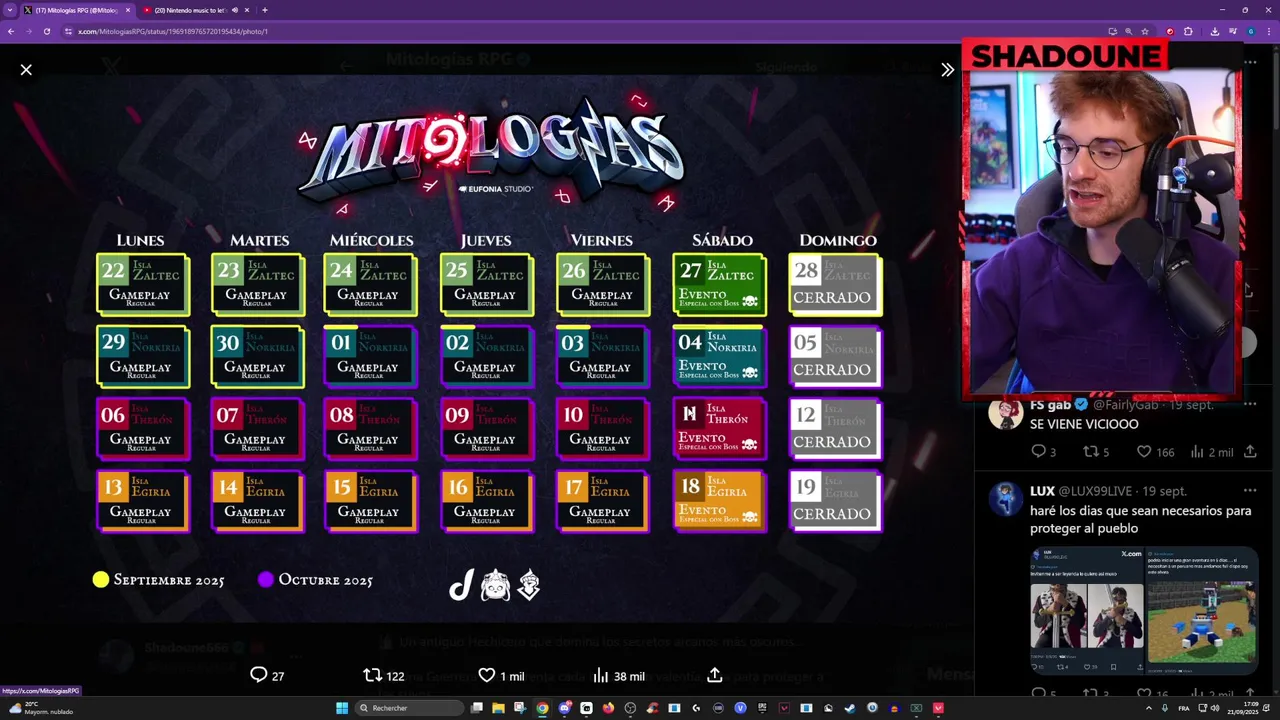The height and width of the screenshot is (720, 1280).
Task: Open Epic Games Launcher from the taskbar
Action: [x=762, y=708]
